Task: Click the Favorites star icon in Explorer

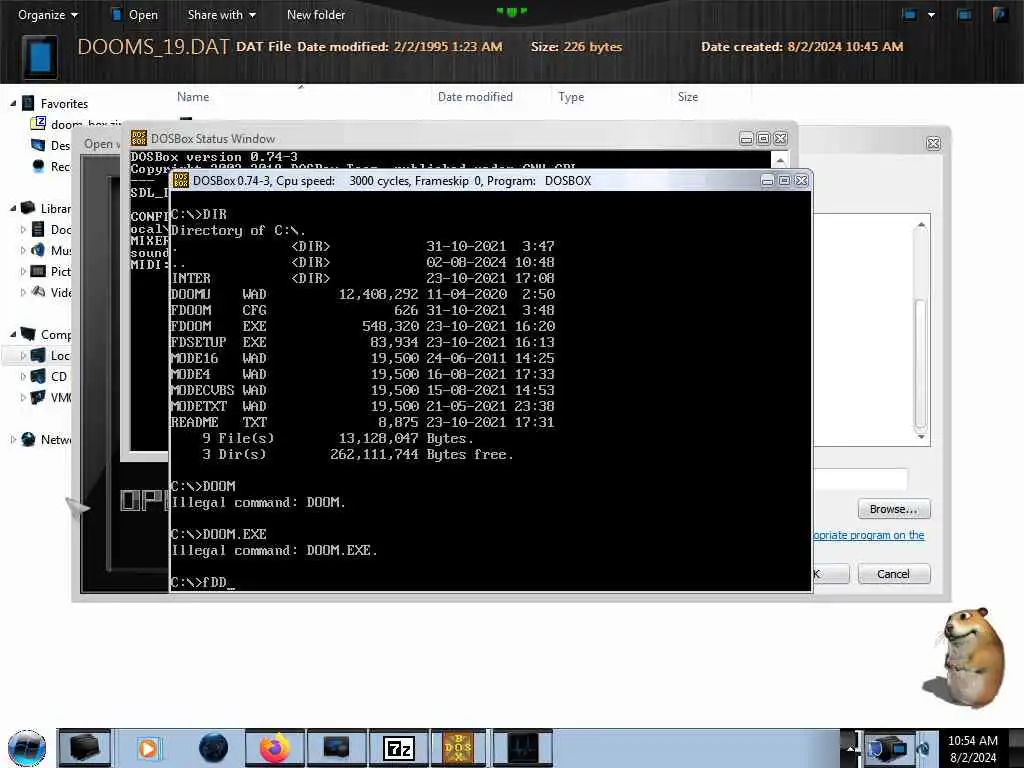Action: 28,103
